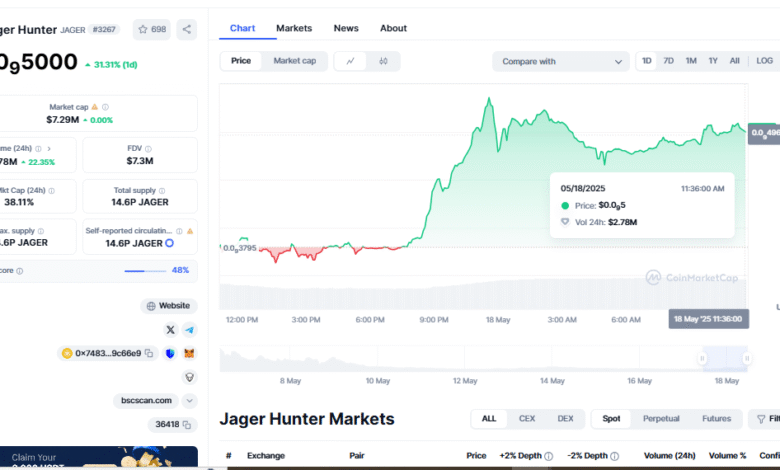The height and width of the screenshot is (470, 780).
Task: Open Total supply info icon
Action: point(162,190)
